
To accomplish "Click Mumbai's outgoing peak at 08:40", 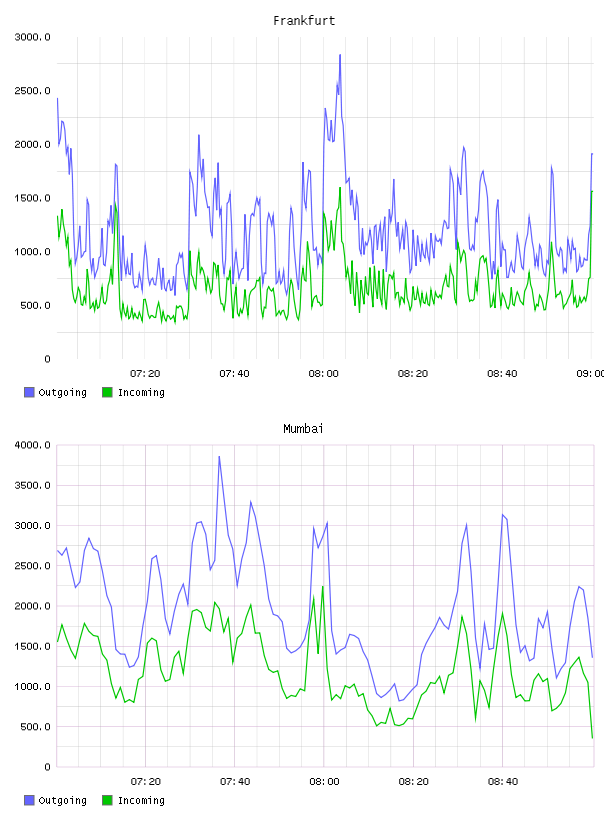I will coord(503,515).
